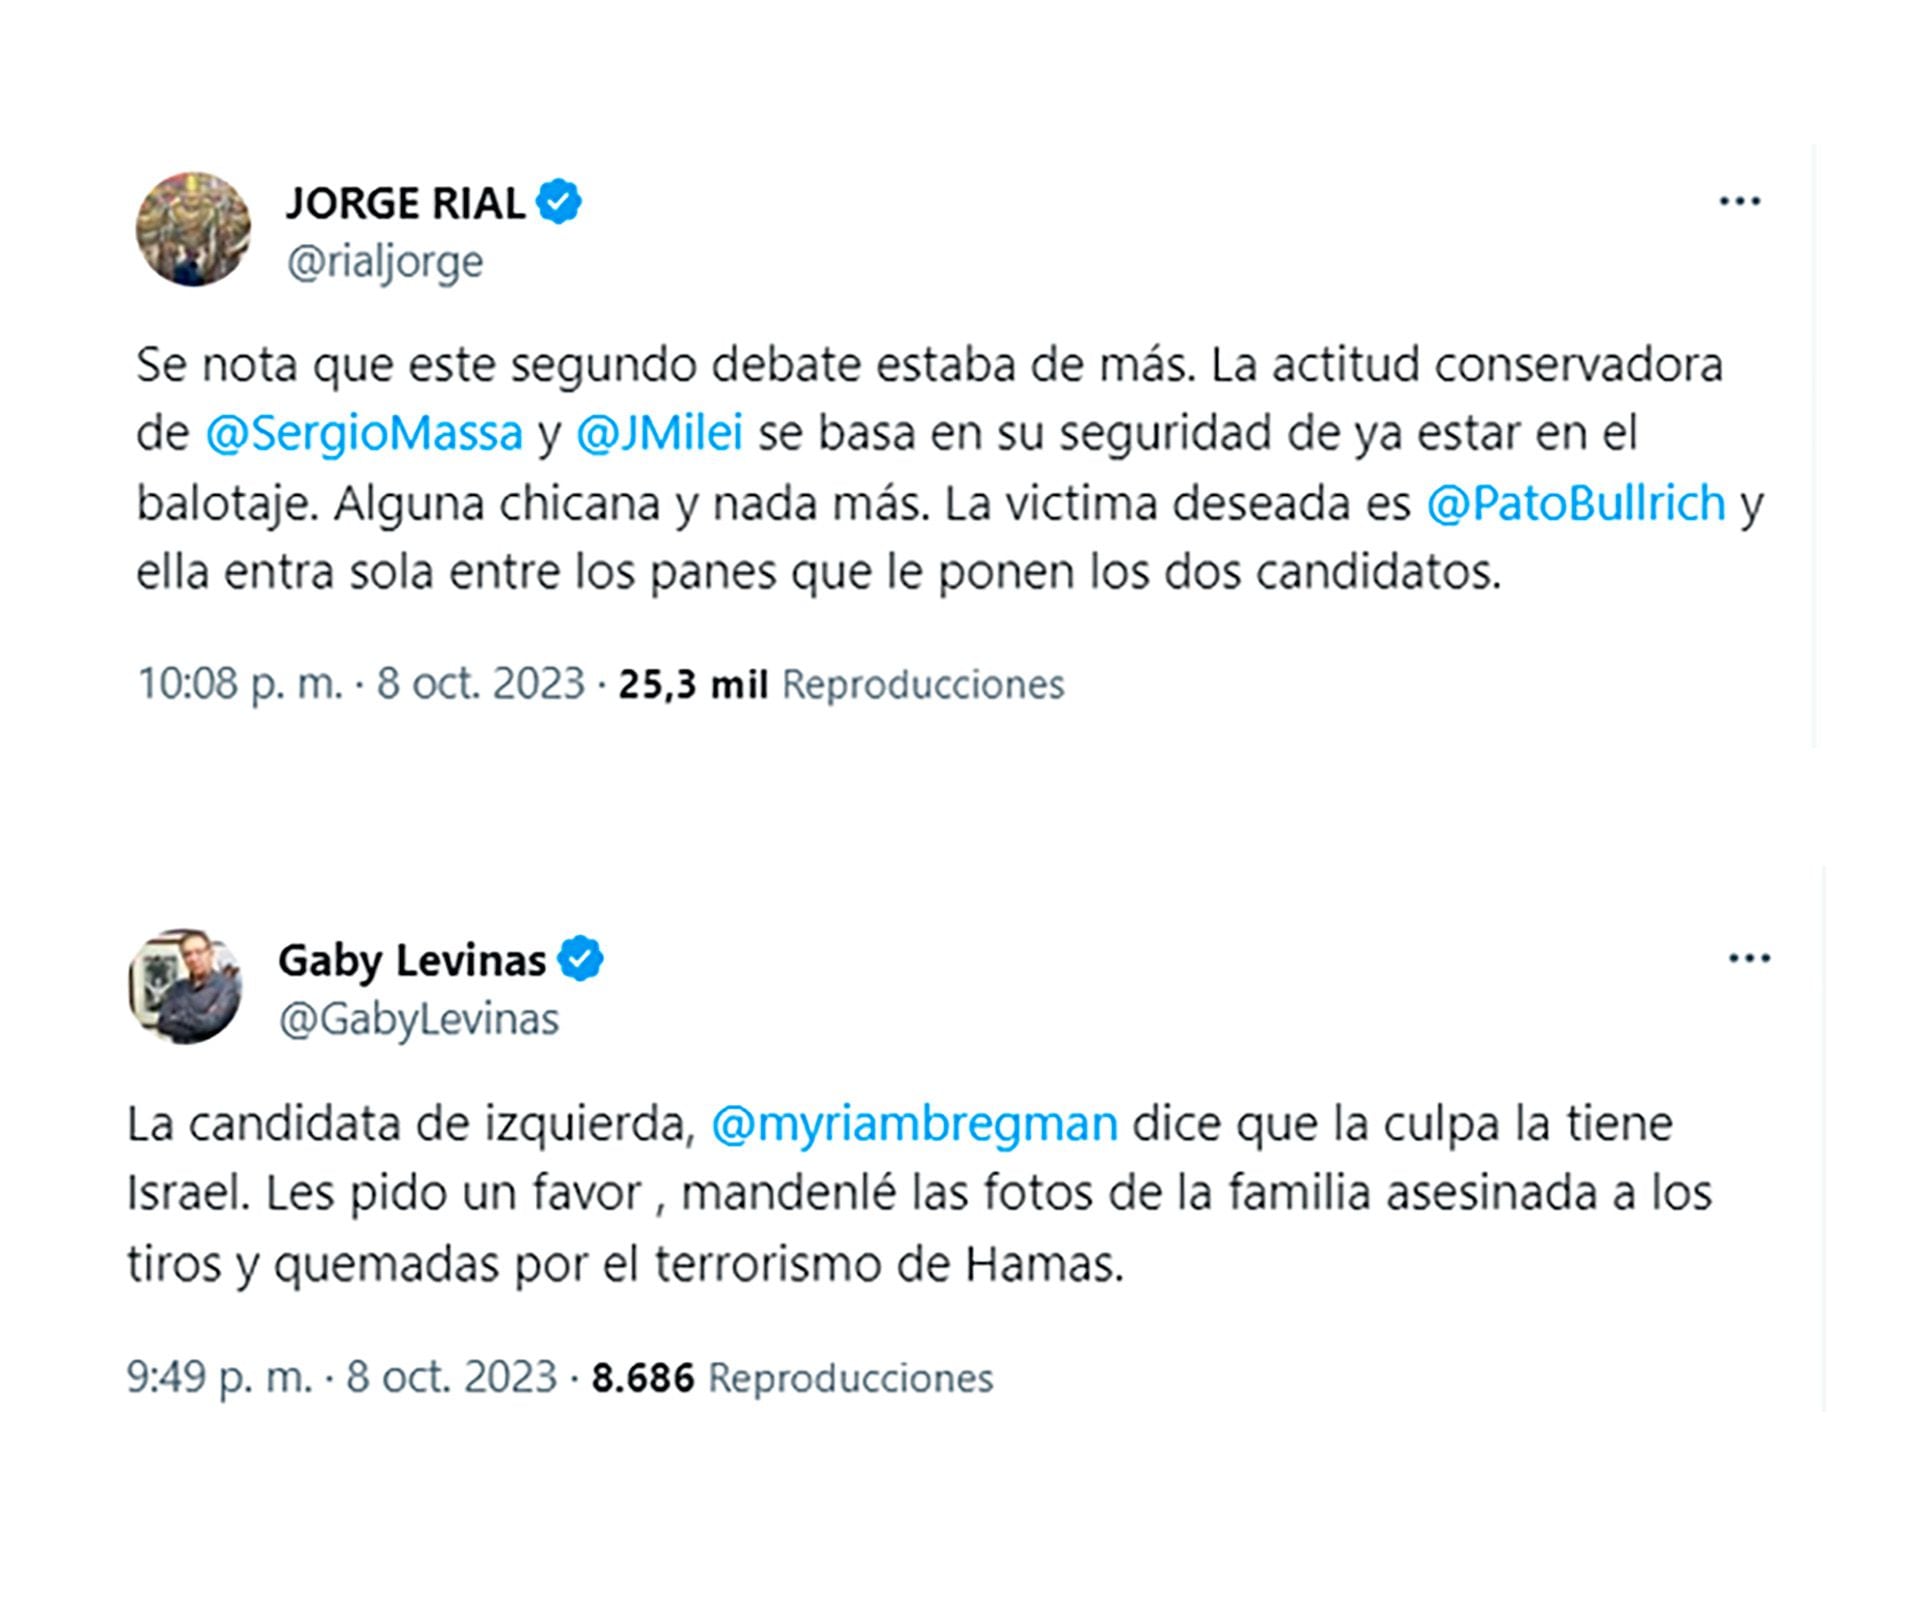The height and width of the screenshot is (1617, 1920).
Task: Open the @myriambregman mention
Action: coord(914,1124)
